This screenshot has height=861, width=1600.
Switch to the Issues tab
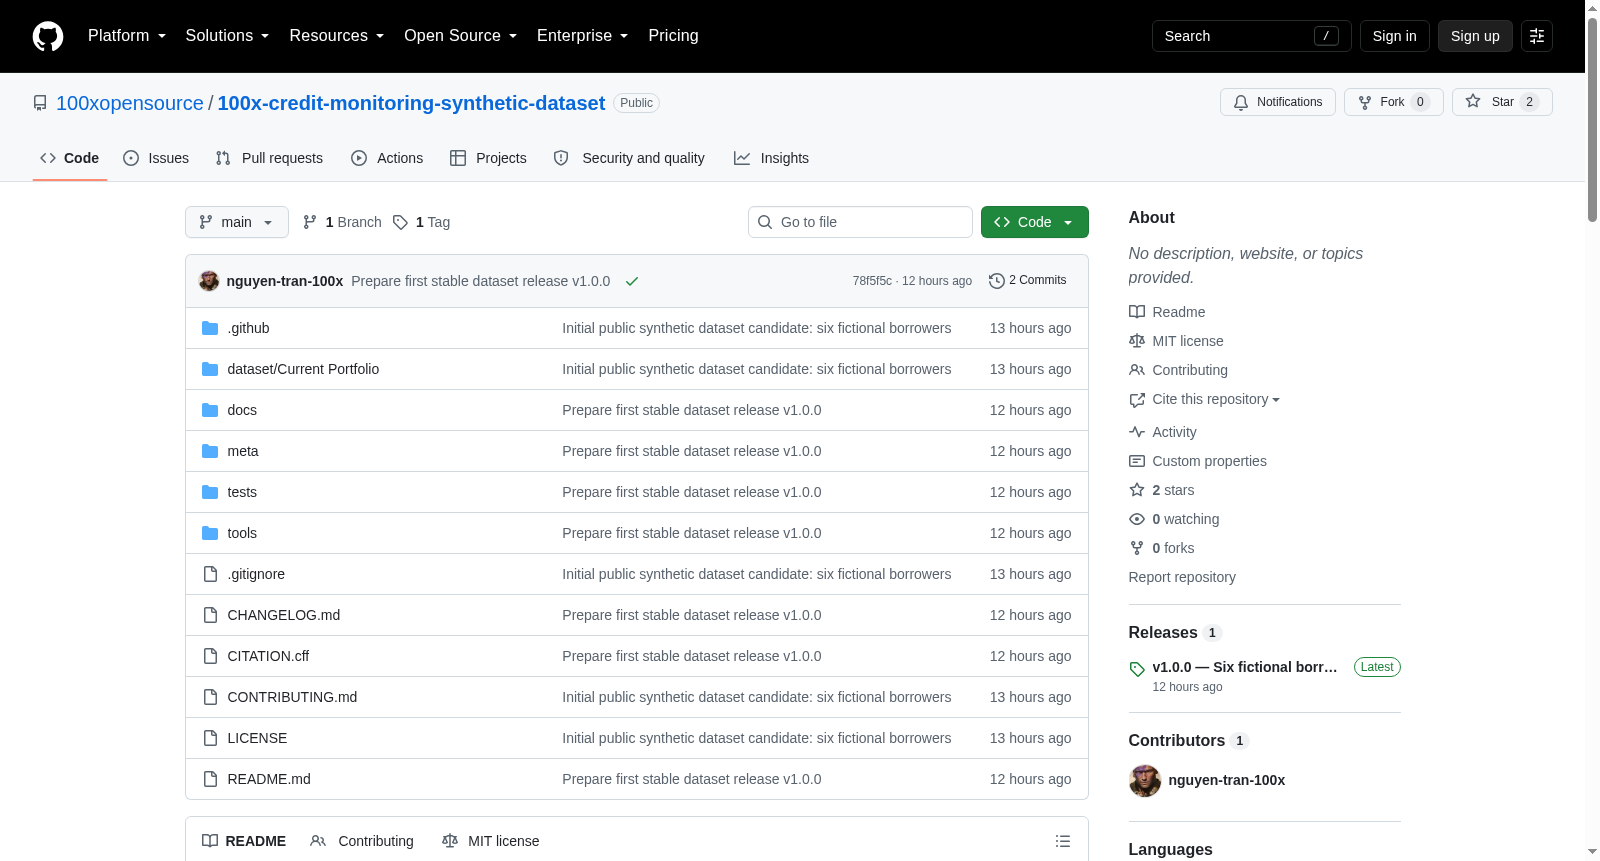tap(156, 158)
